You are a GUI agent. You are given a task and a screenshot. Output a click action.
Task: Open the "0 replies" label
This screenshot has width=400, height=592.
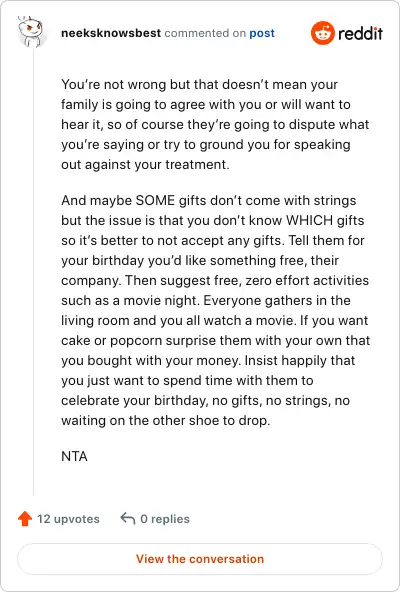[x=165, y=519]
